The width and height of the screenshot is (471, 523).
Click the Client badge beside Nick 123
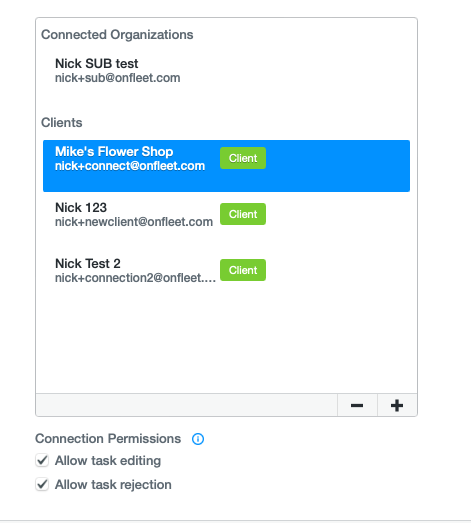click(243, 214)
